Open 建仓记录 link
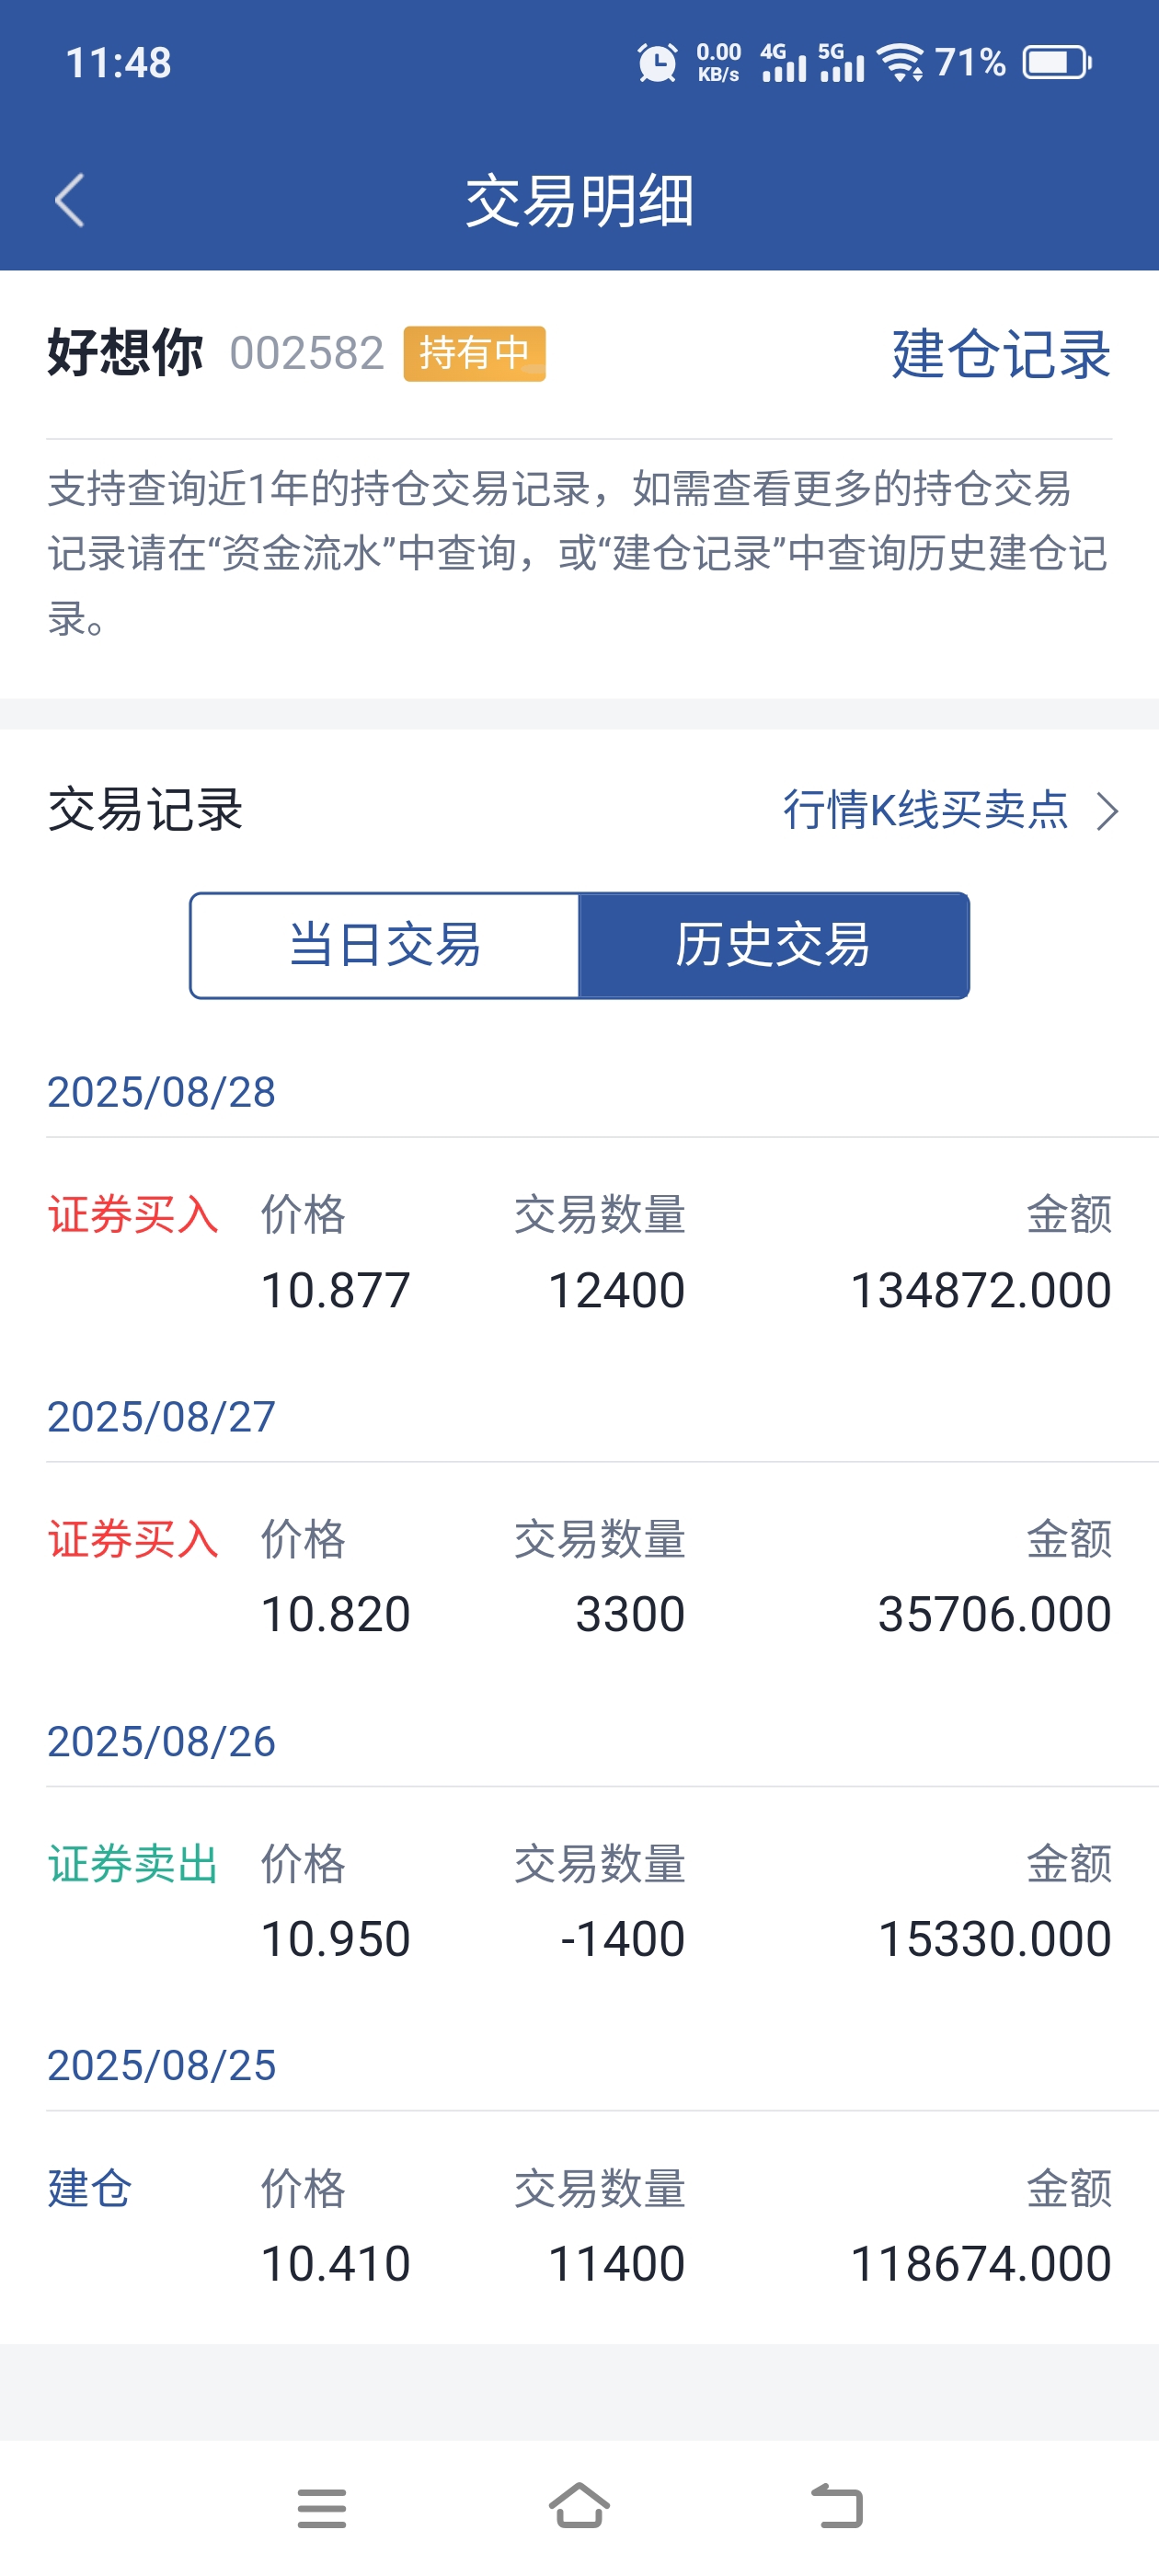1159x2576 pixels. [1001, 354]
